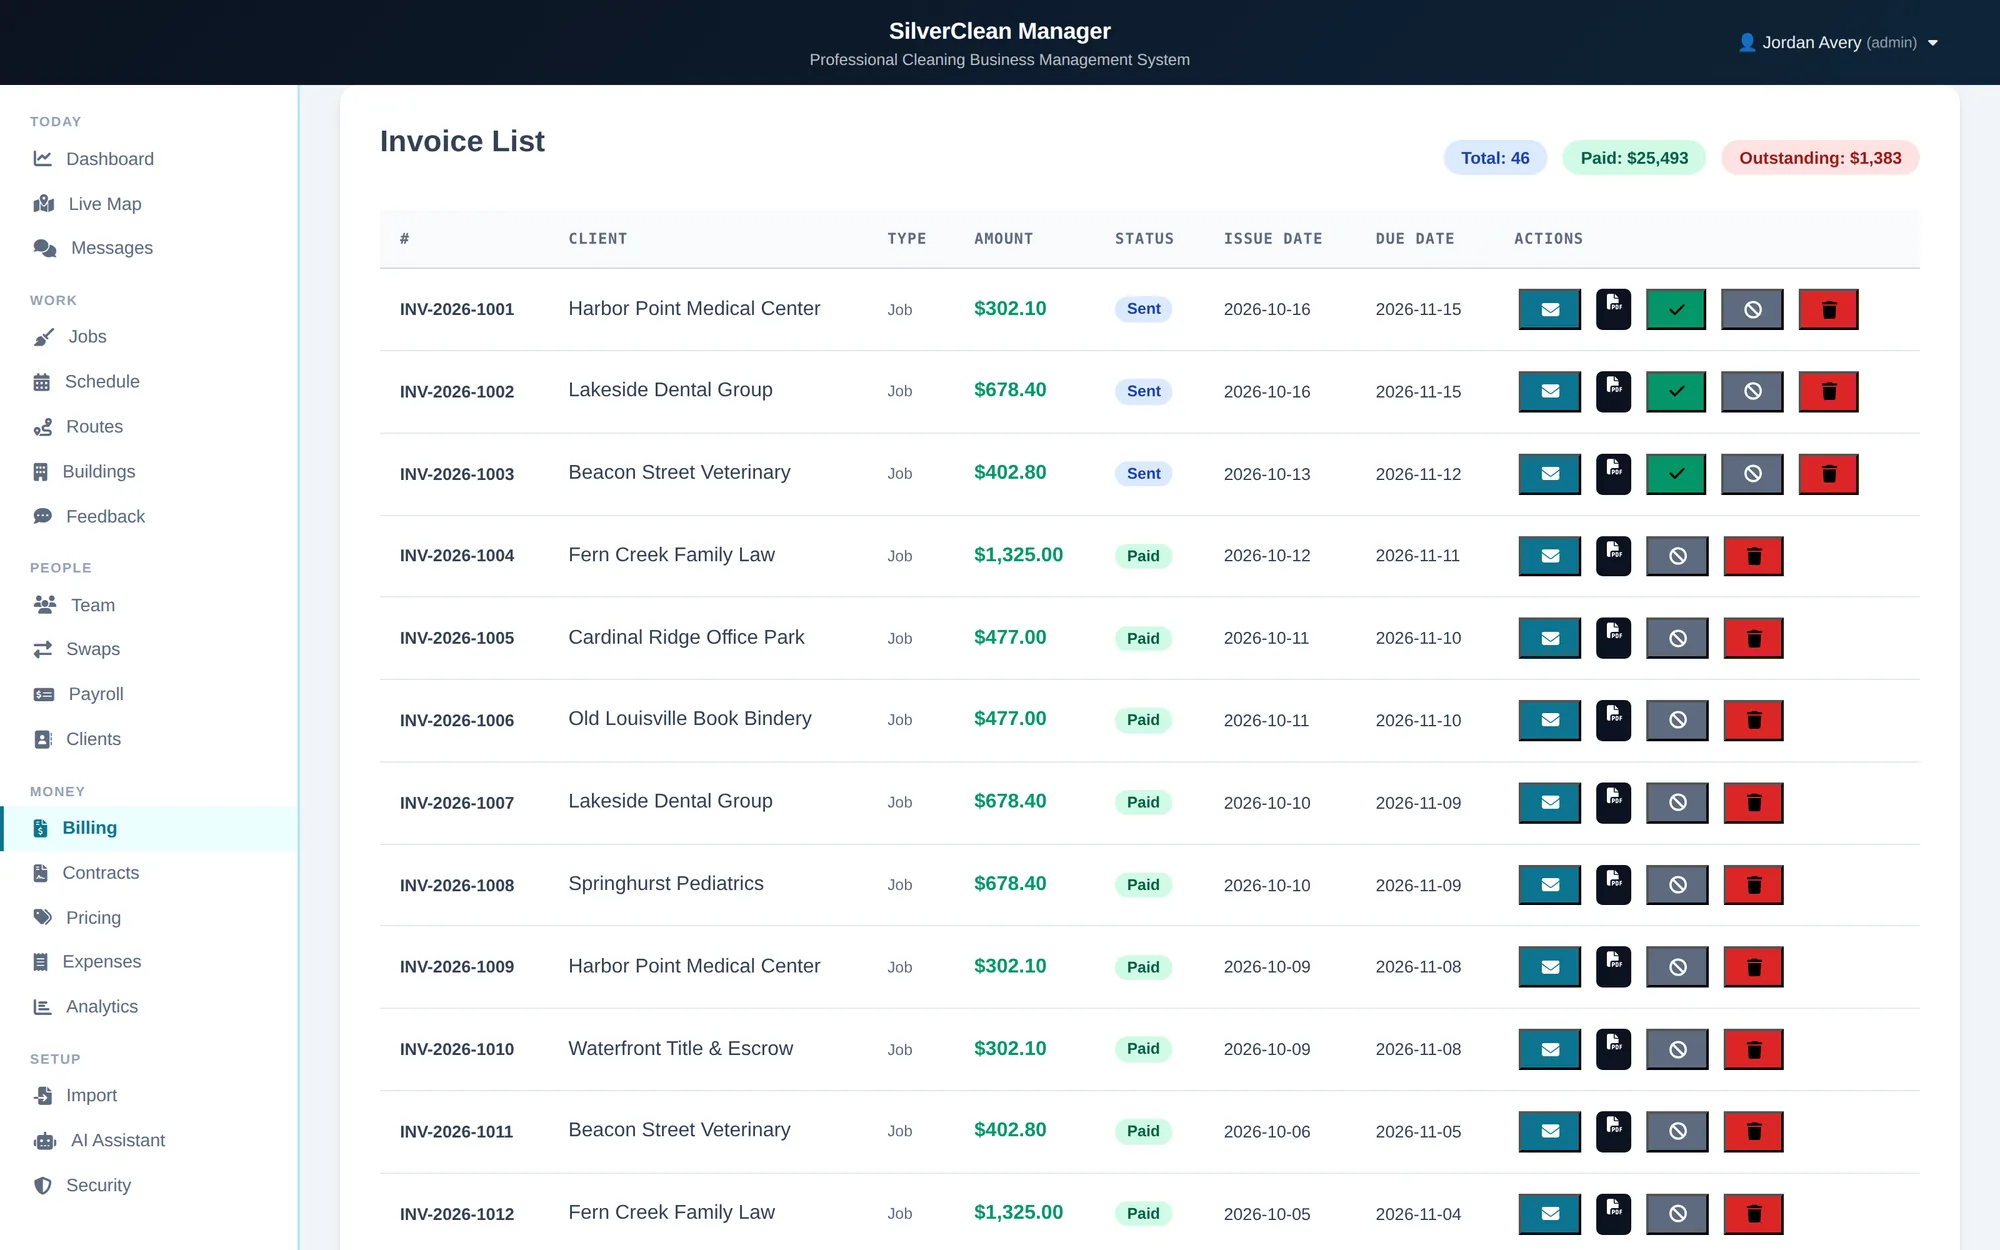Download PDF for INV-2026-1006
This screenshot has width=2000, height=1250.
(x=1613, y=720)
